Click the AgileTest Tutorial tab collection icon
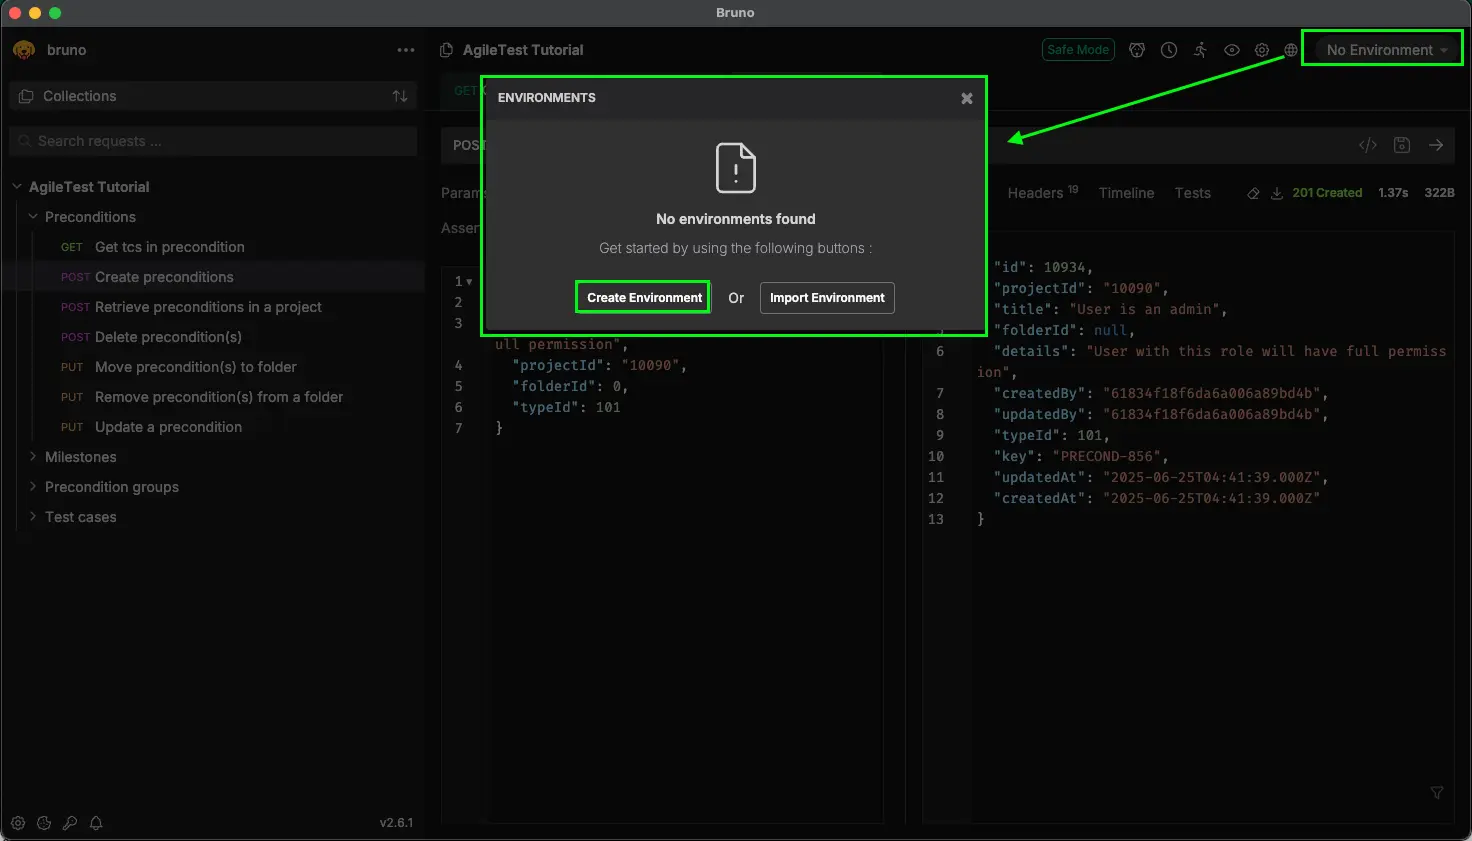Viewport: 1472px width, 841px height. pyautogui.click(x=447, y=50)
